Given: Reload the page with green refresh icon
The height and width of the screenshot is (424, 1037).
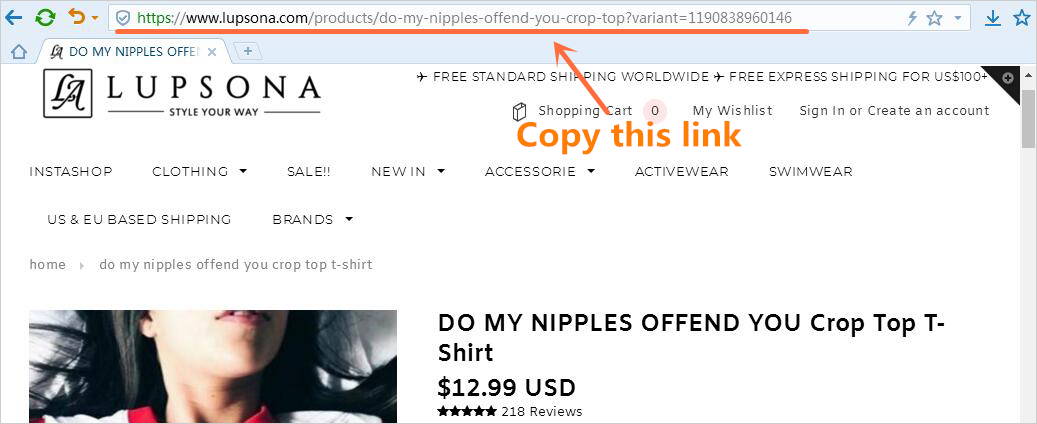Looking at the screenshot, I should point(45,18).
